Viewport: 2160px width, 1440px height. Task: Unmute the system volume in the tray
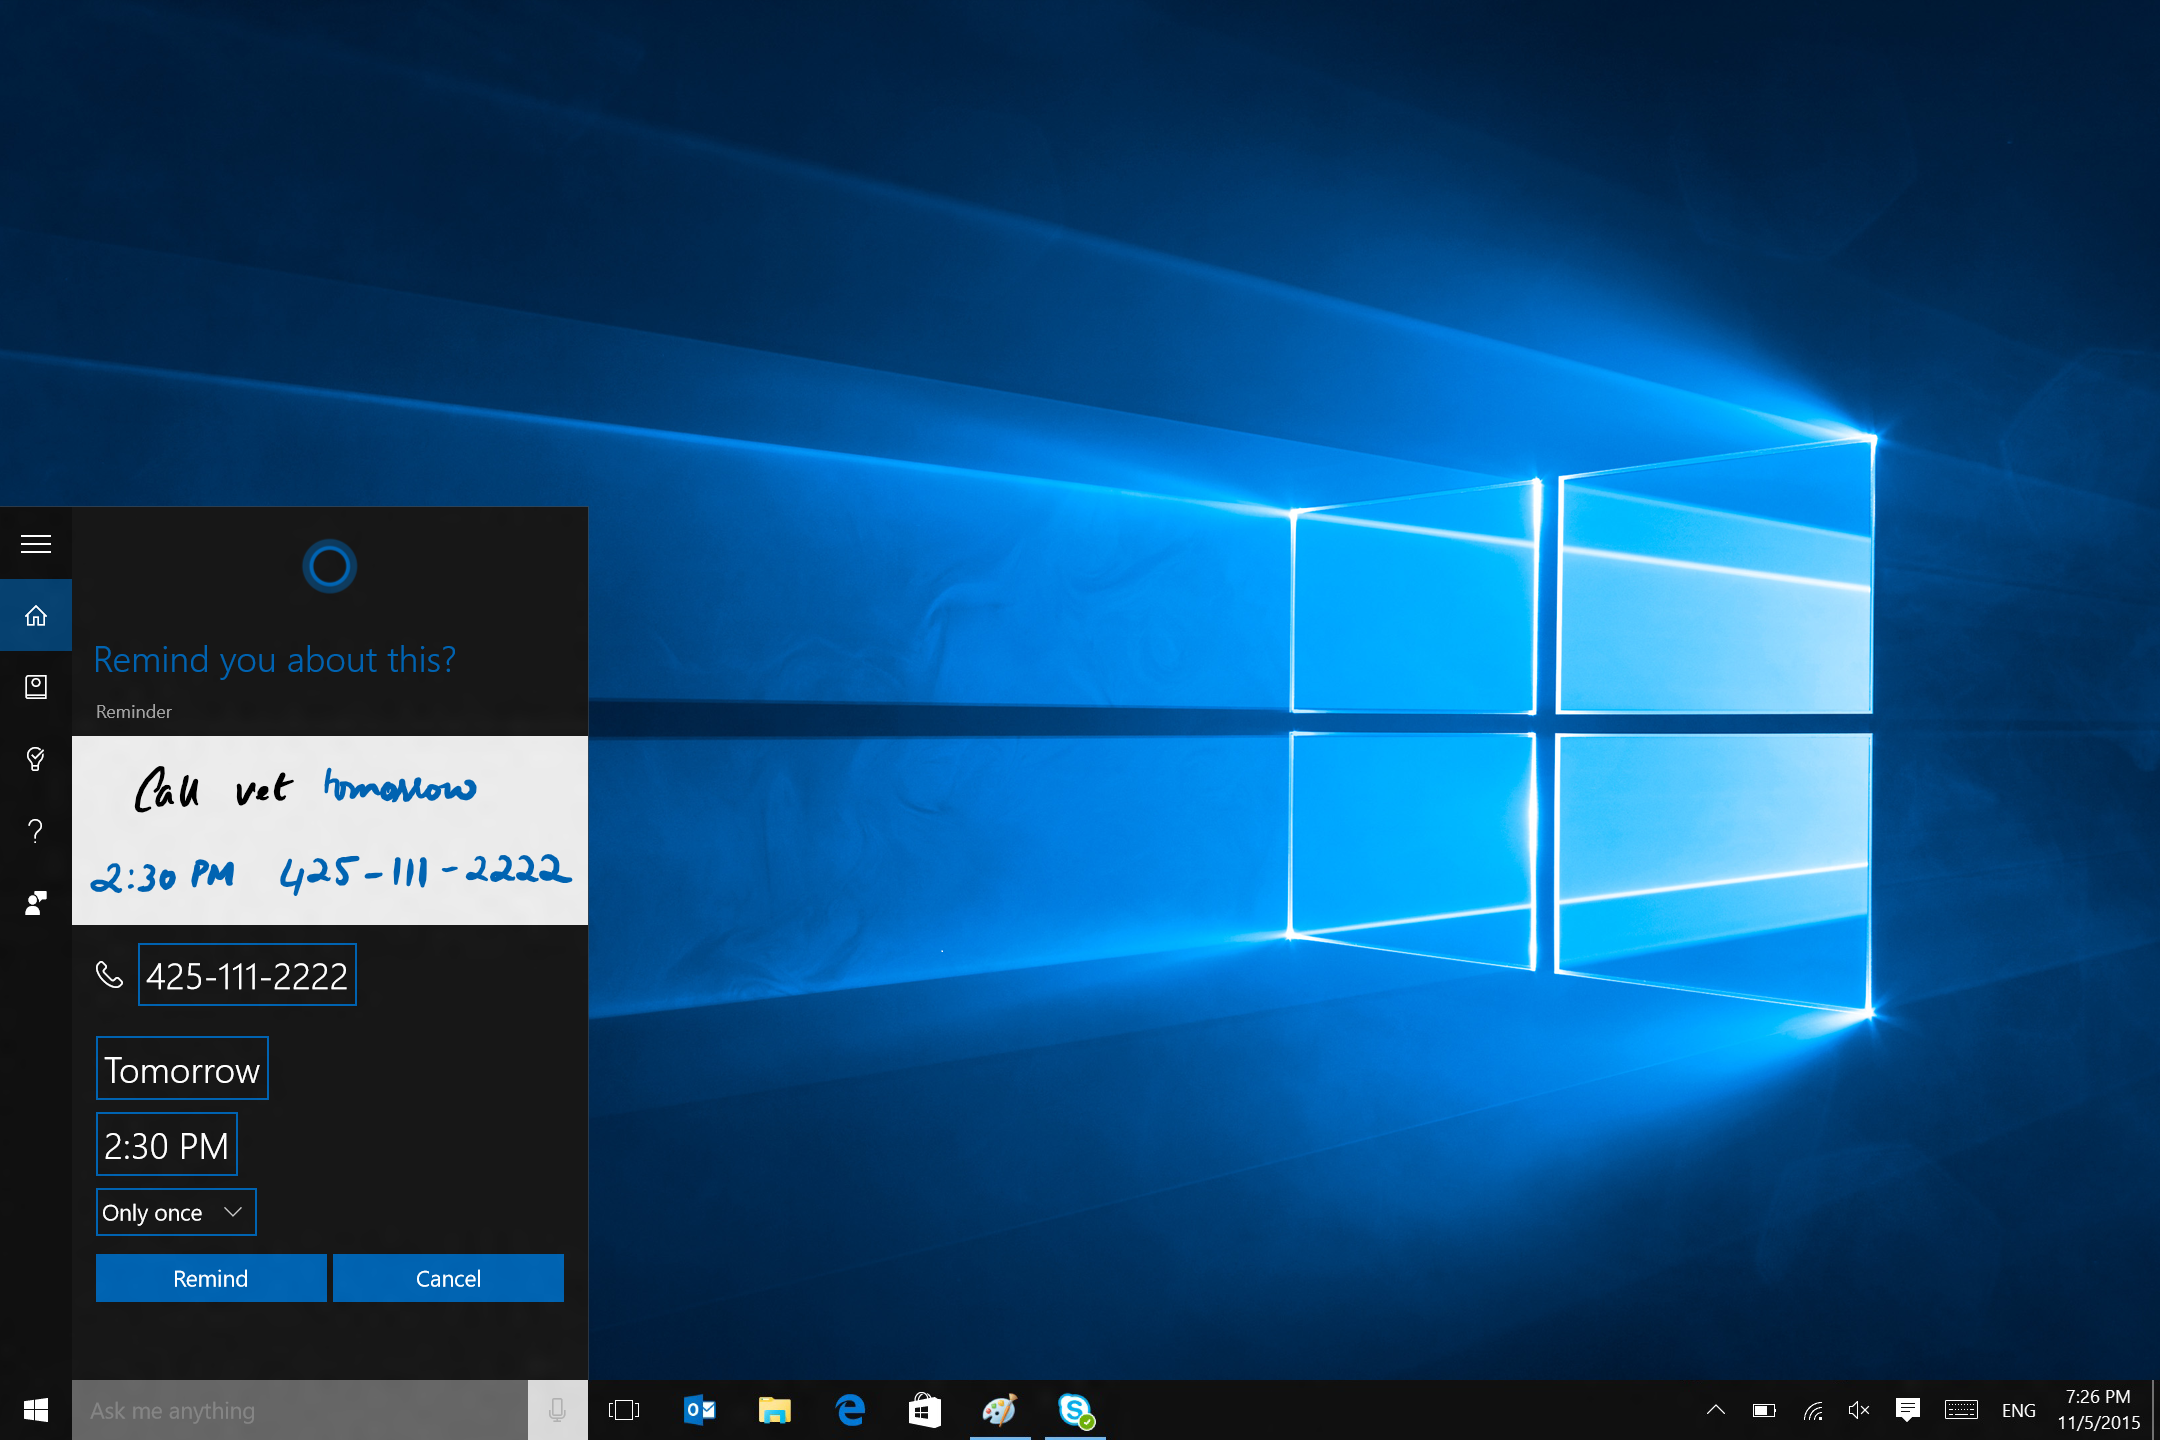[x=1859, y=1410]
